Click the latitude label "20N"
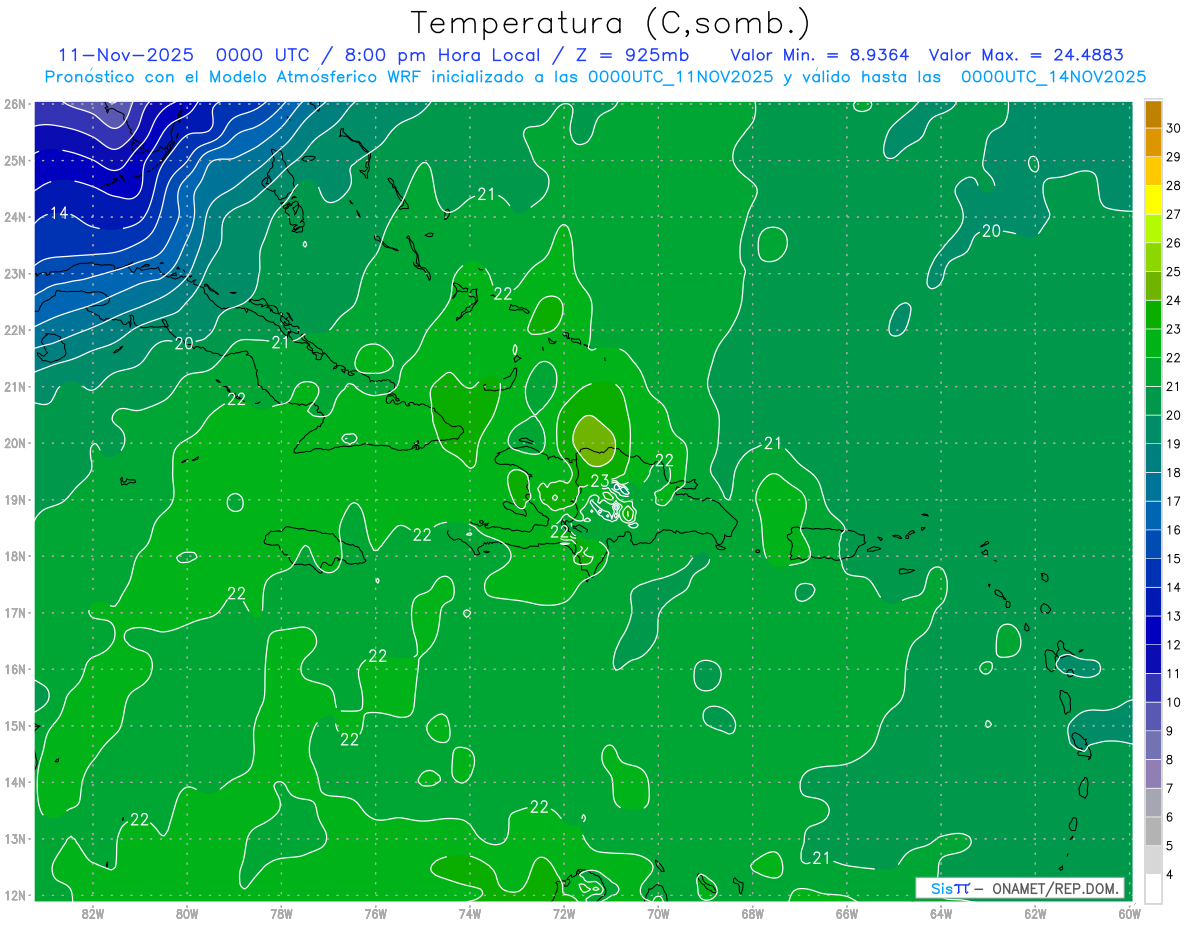The width and height of the screenshot is (1200, 927). pyautogui.click(x=15, y=443)
